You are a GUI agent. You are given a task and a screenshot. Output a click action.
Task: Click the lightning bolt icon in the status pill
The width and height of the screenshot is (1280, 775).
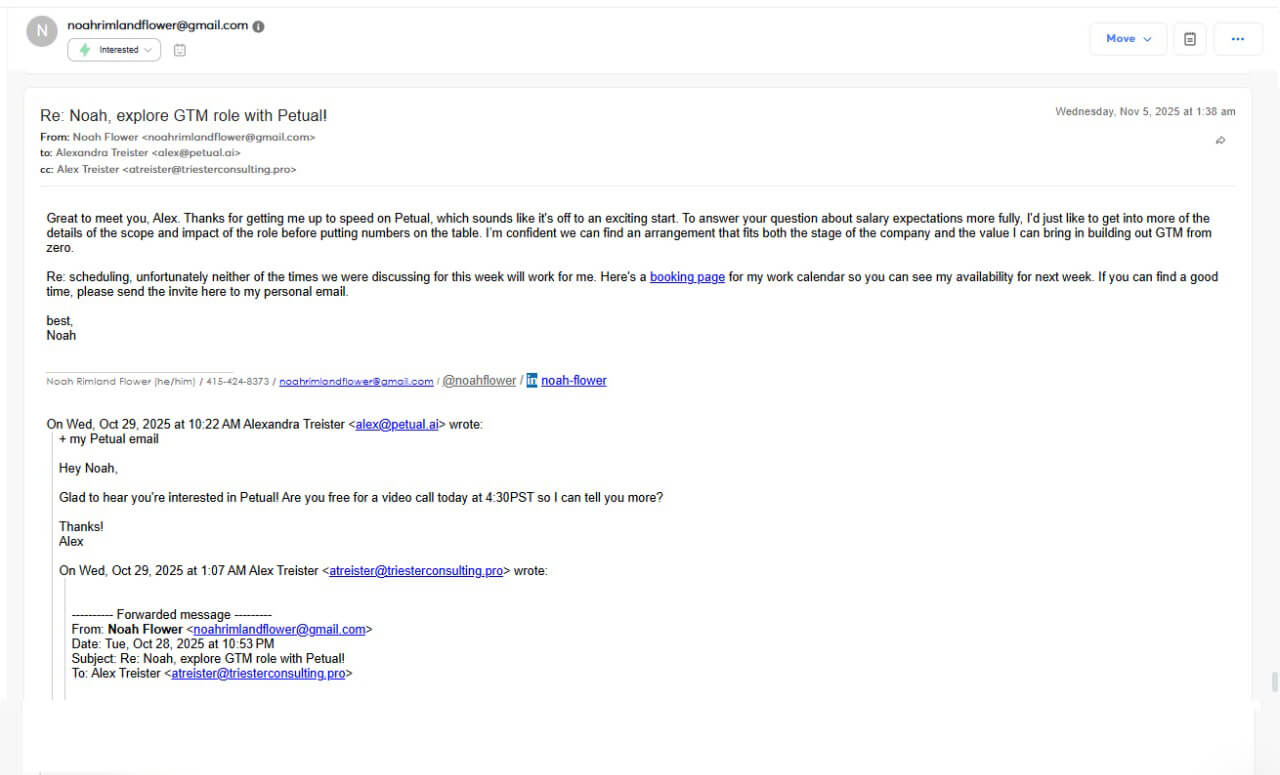point(85,50)
